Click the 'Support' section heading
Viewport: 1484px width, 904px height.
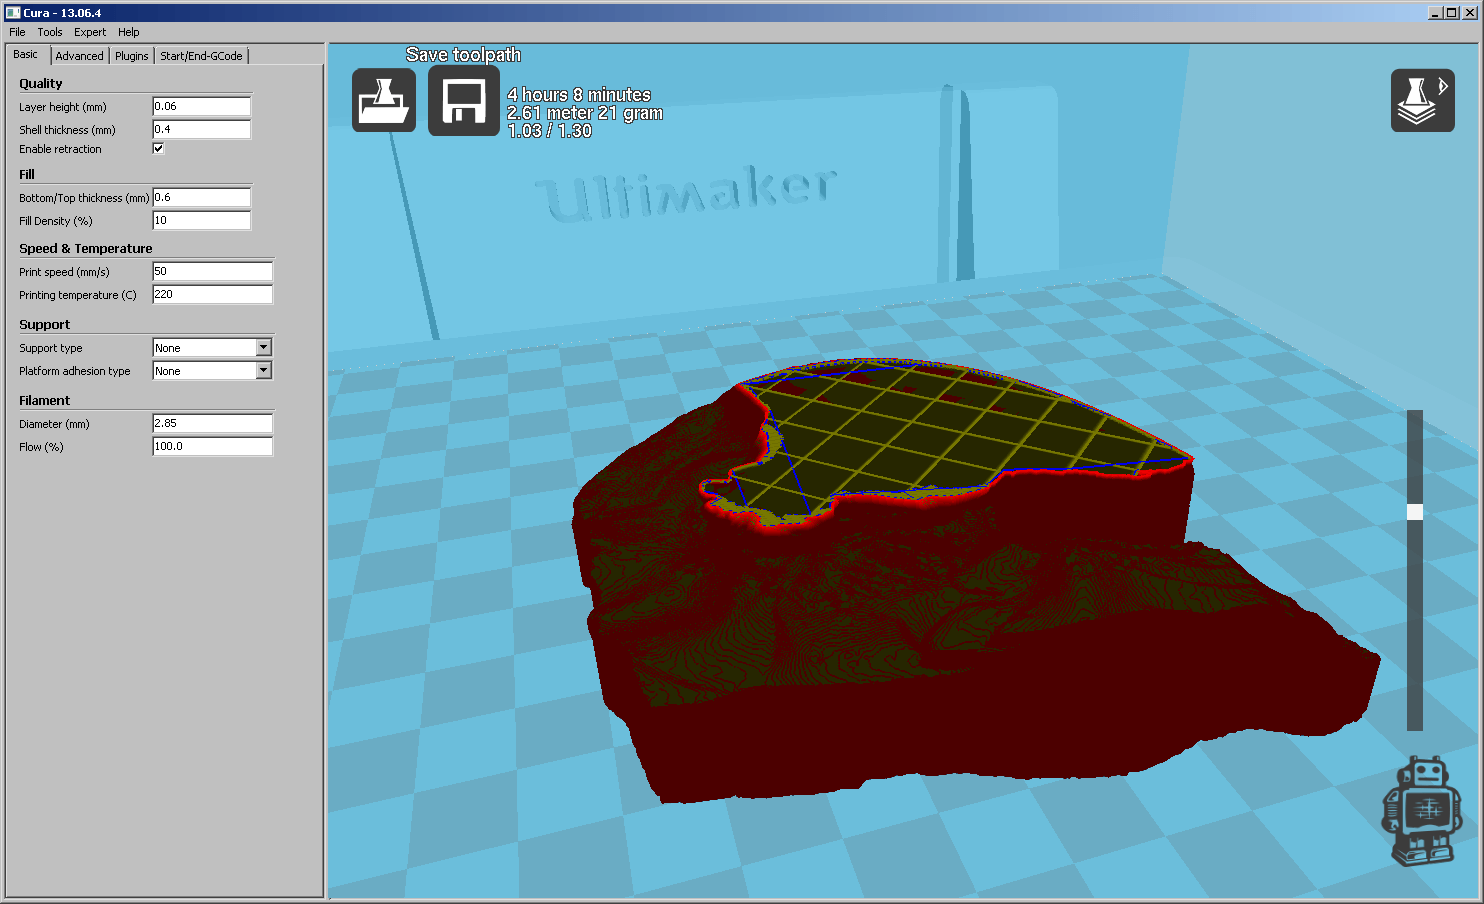click(45, 325)
